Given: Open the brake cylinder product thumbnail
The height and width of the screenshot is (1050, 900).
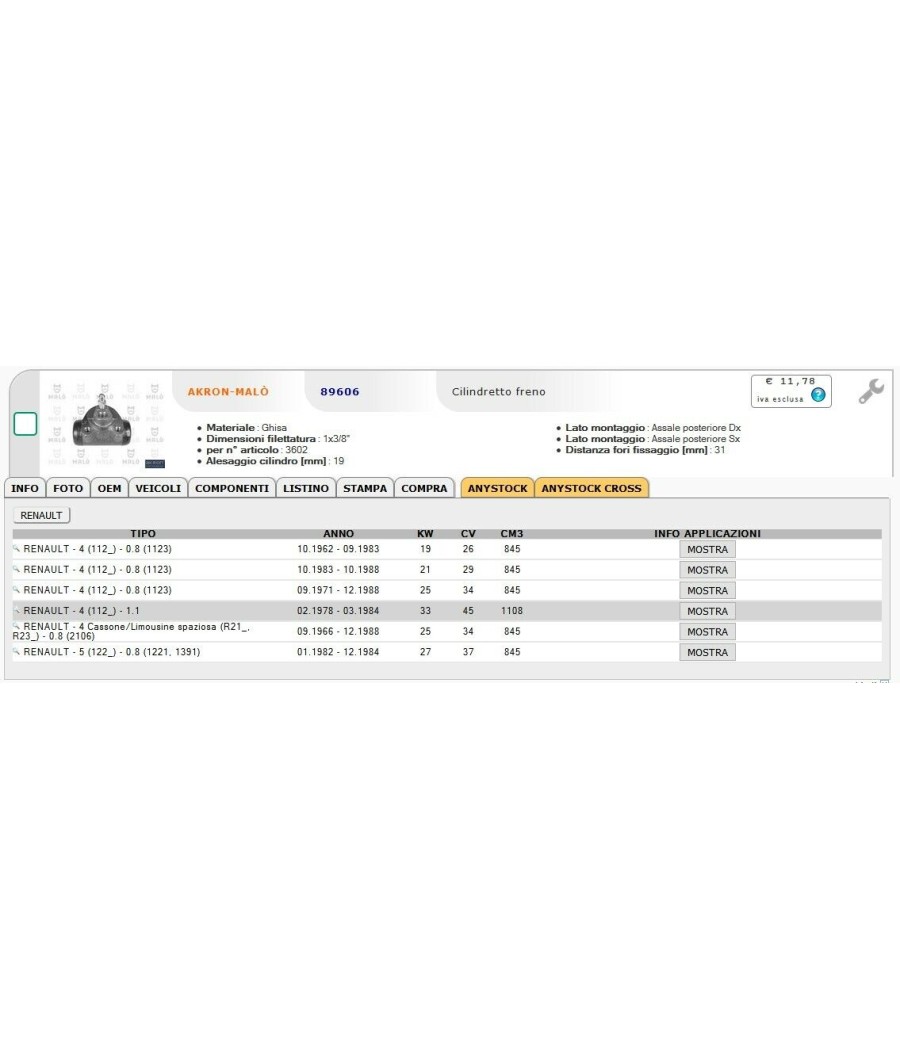Looking at the screenshot, I should click(x=102, y=423).
